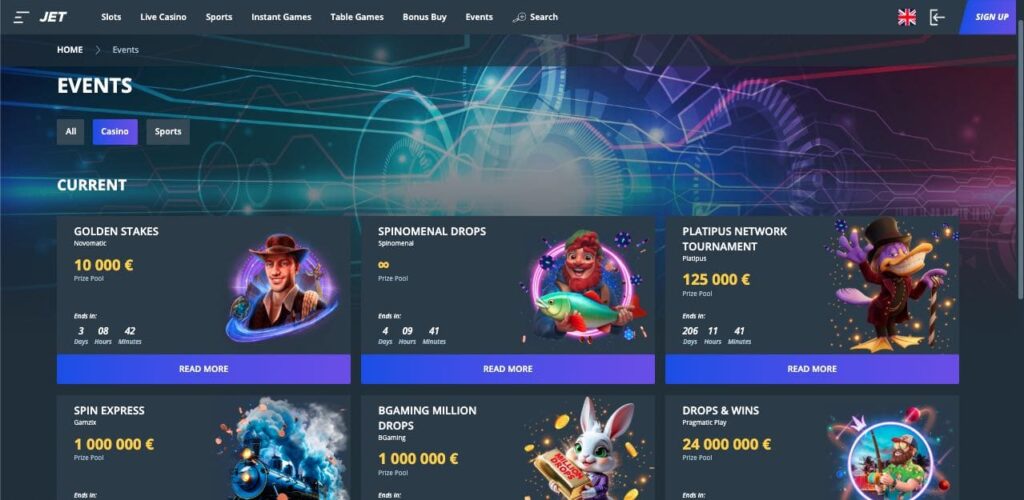Open the hamburger side menu
Viewport: 1024px width, 500px height.
pos(22,17)
